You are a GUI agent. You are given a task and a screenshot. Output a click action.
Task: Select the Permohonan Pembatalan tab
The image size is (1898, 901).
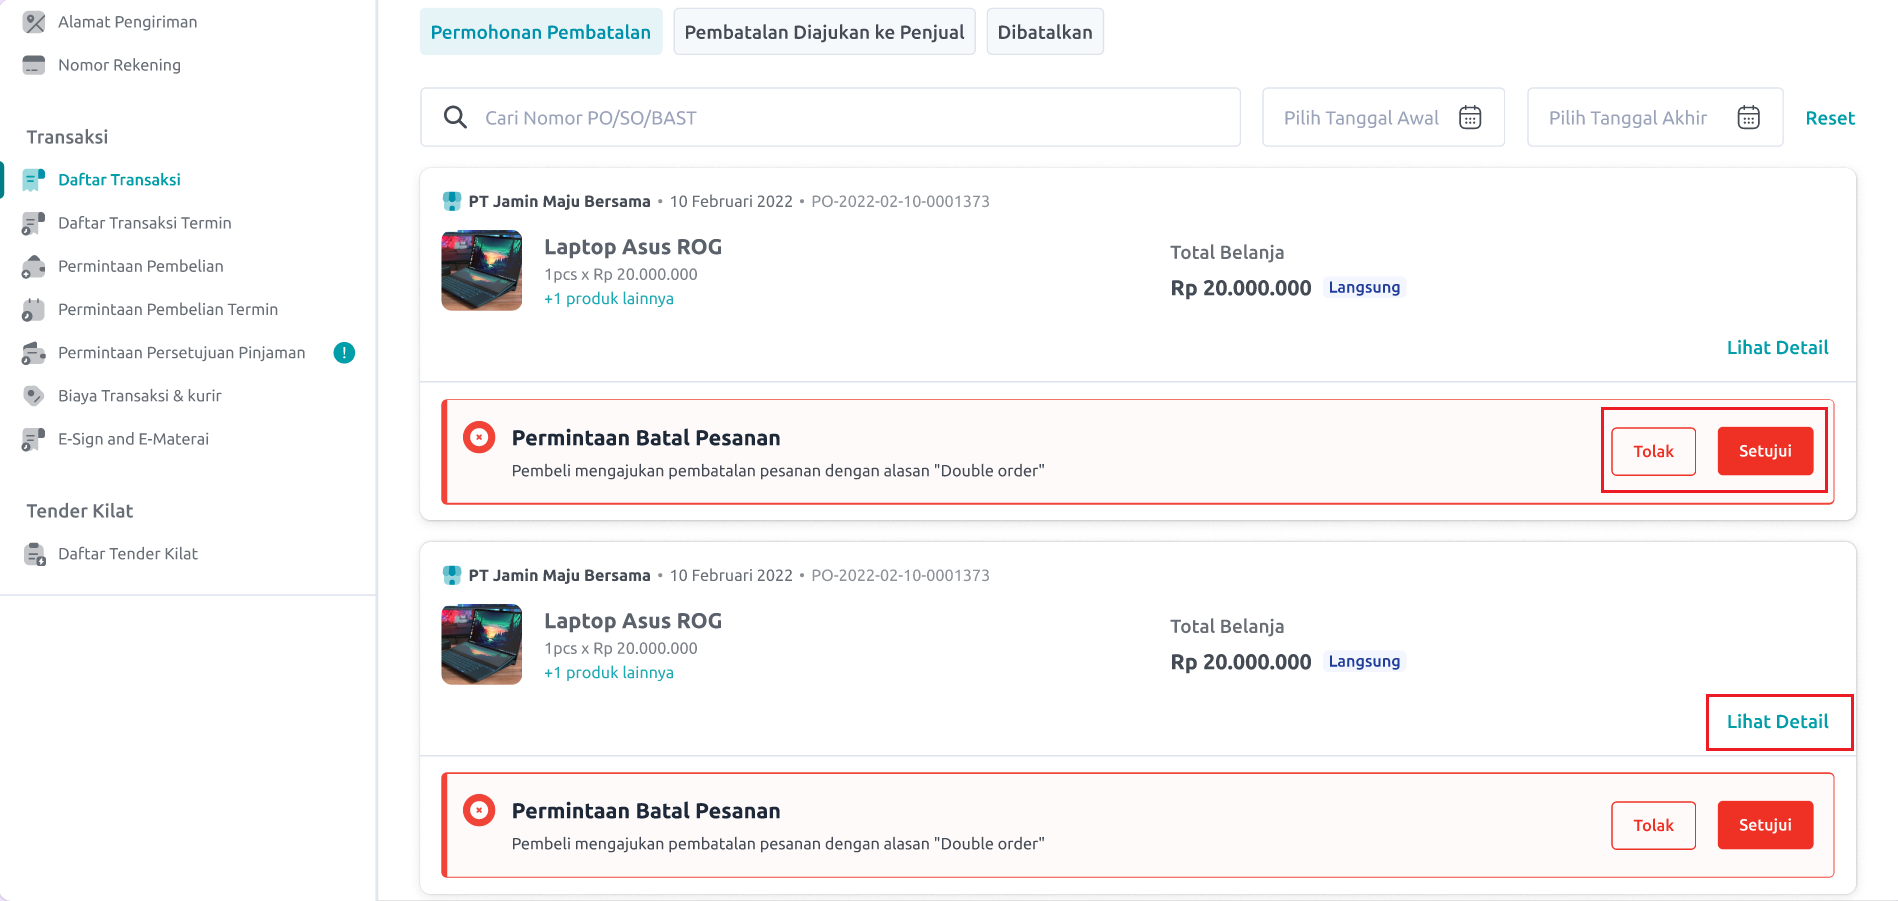(x=541, y=32)
